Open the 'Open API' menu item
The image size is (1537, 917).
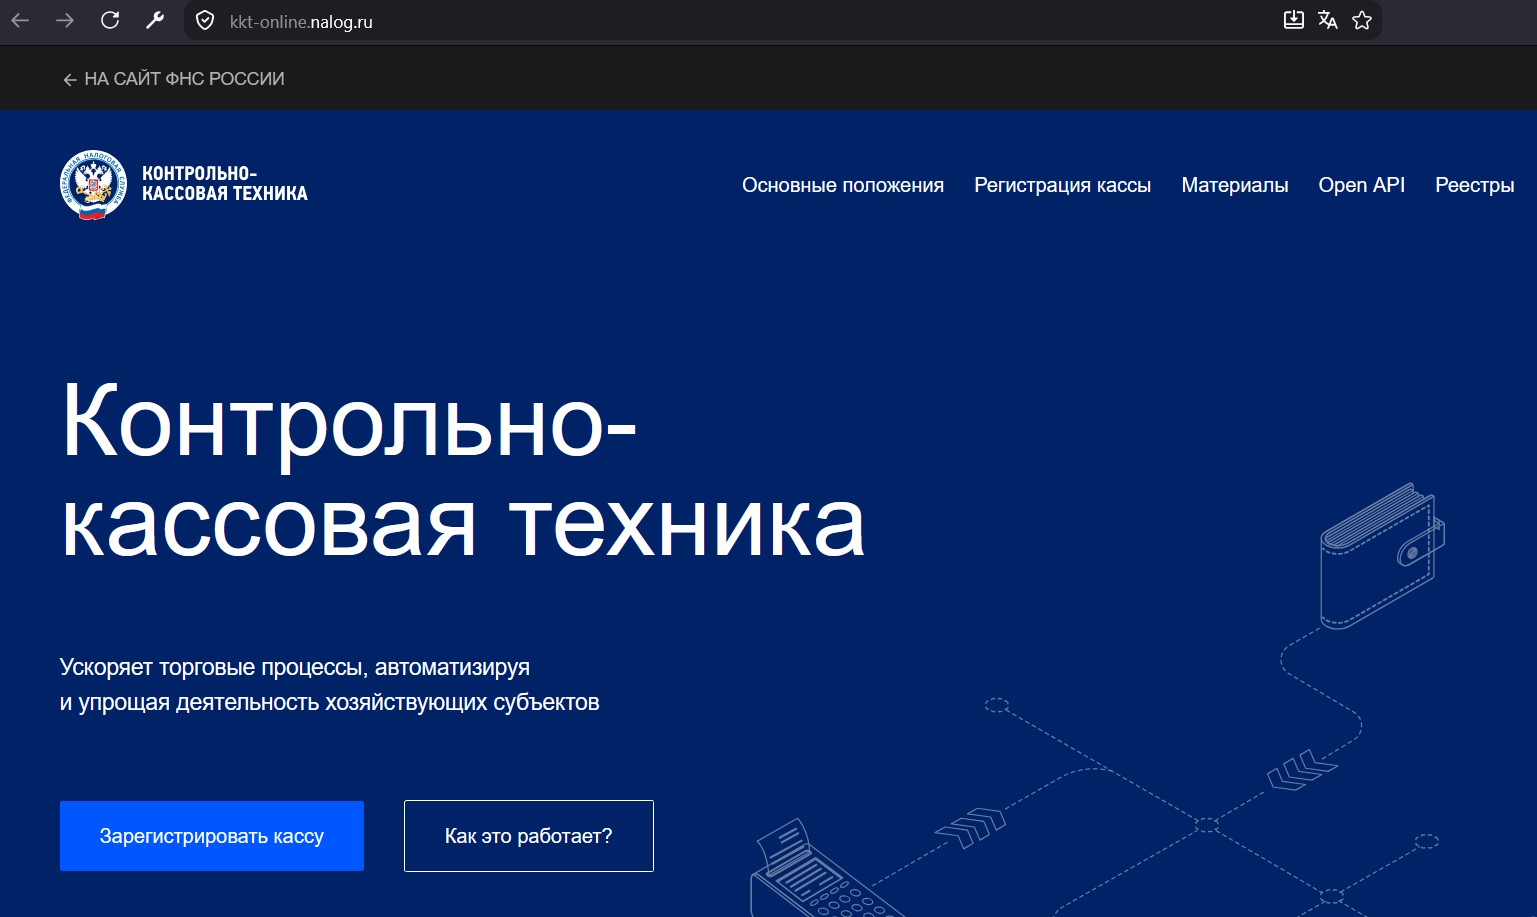point(1361,185)
